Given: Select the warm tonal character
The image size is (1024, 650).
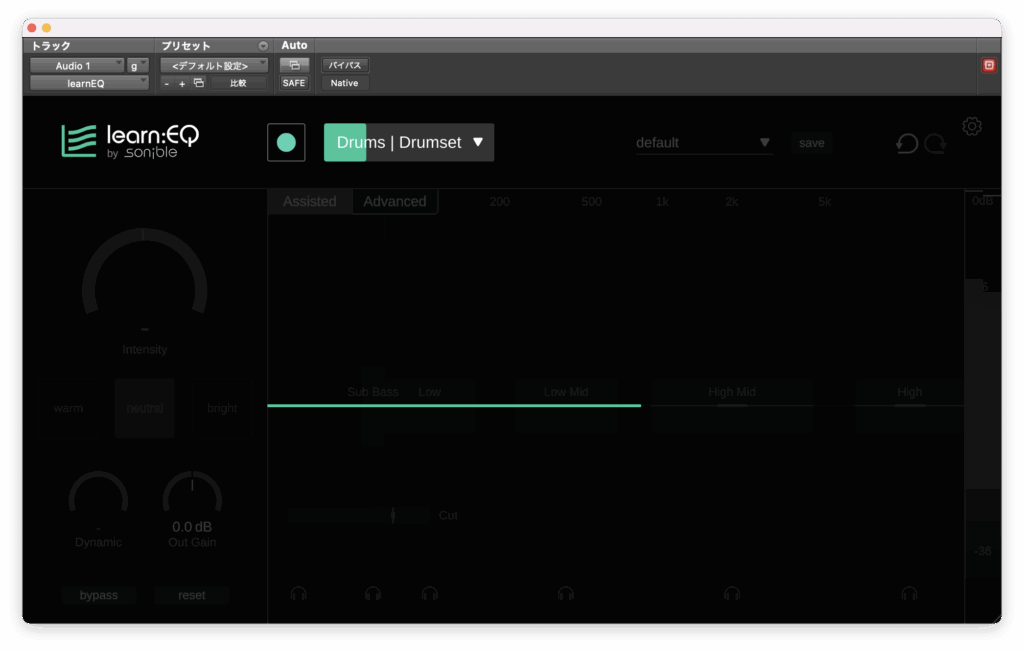Looking at the screenshot, I should tap(69, 408).
